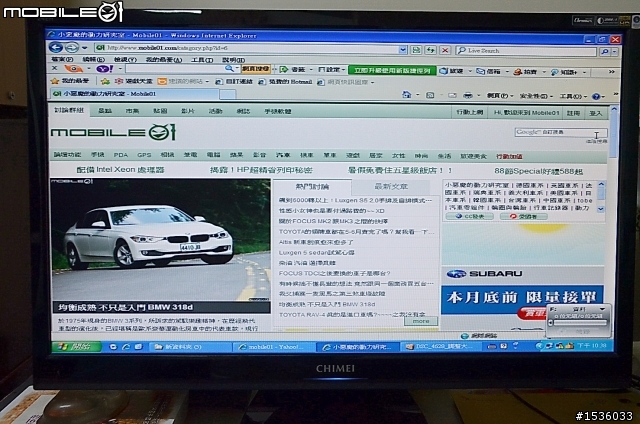The width and height of the screenshot is (640, 424).
Task: Click the white BMW 318d feature image
Action: coord(160,240)
